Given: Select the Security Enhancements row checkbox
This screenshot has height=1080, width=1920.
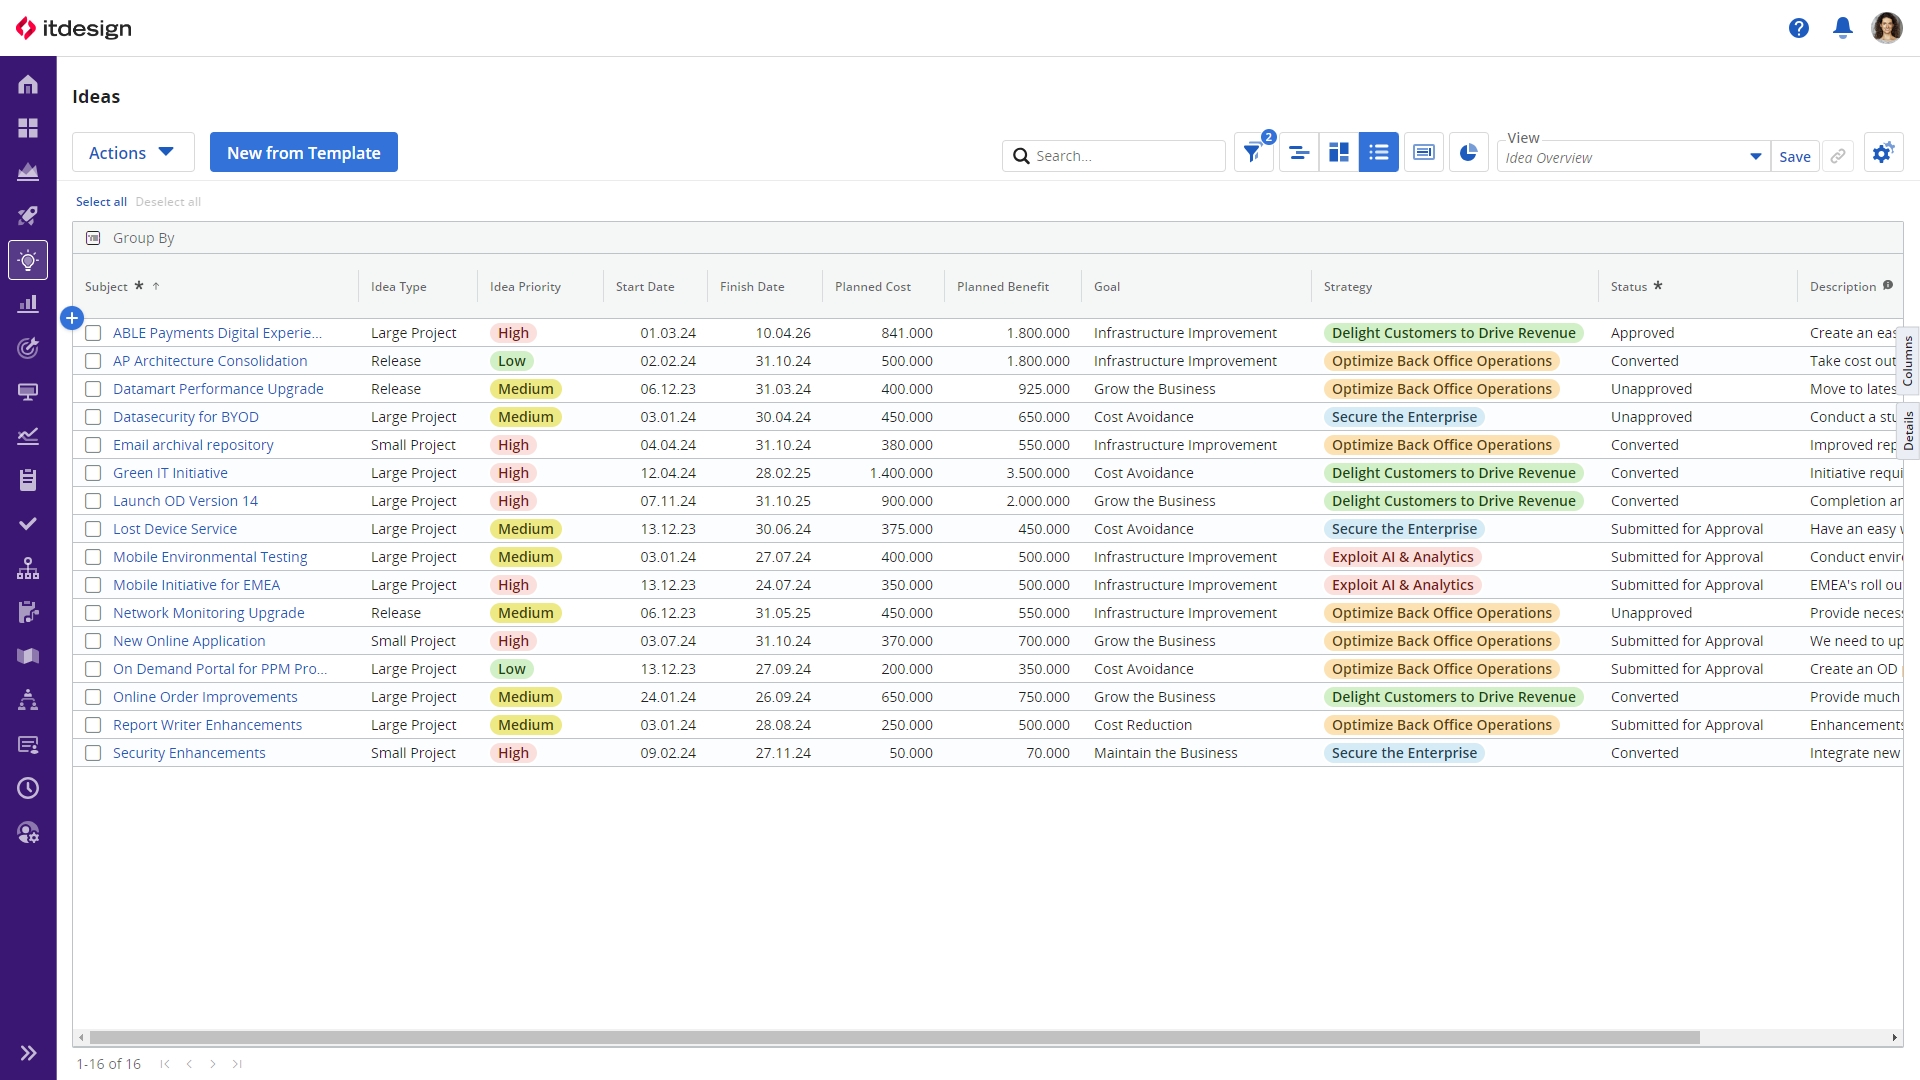Looking at the screenshot, I should pyautogui.click(x=93, y=753).
